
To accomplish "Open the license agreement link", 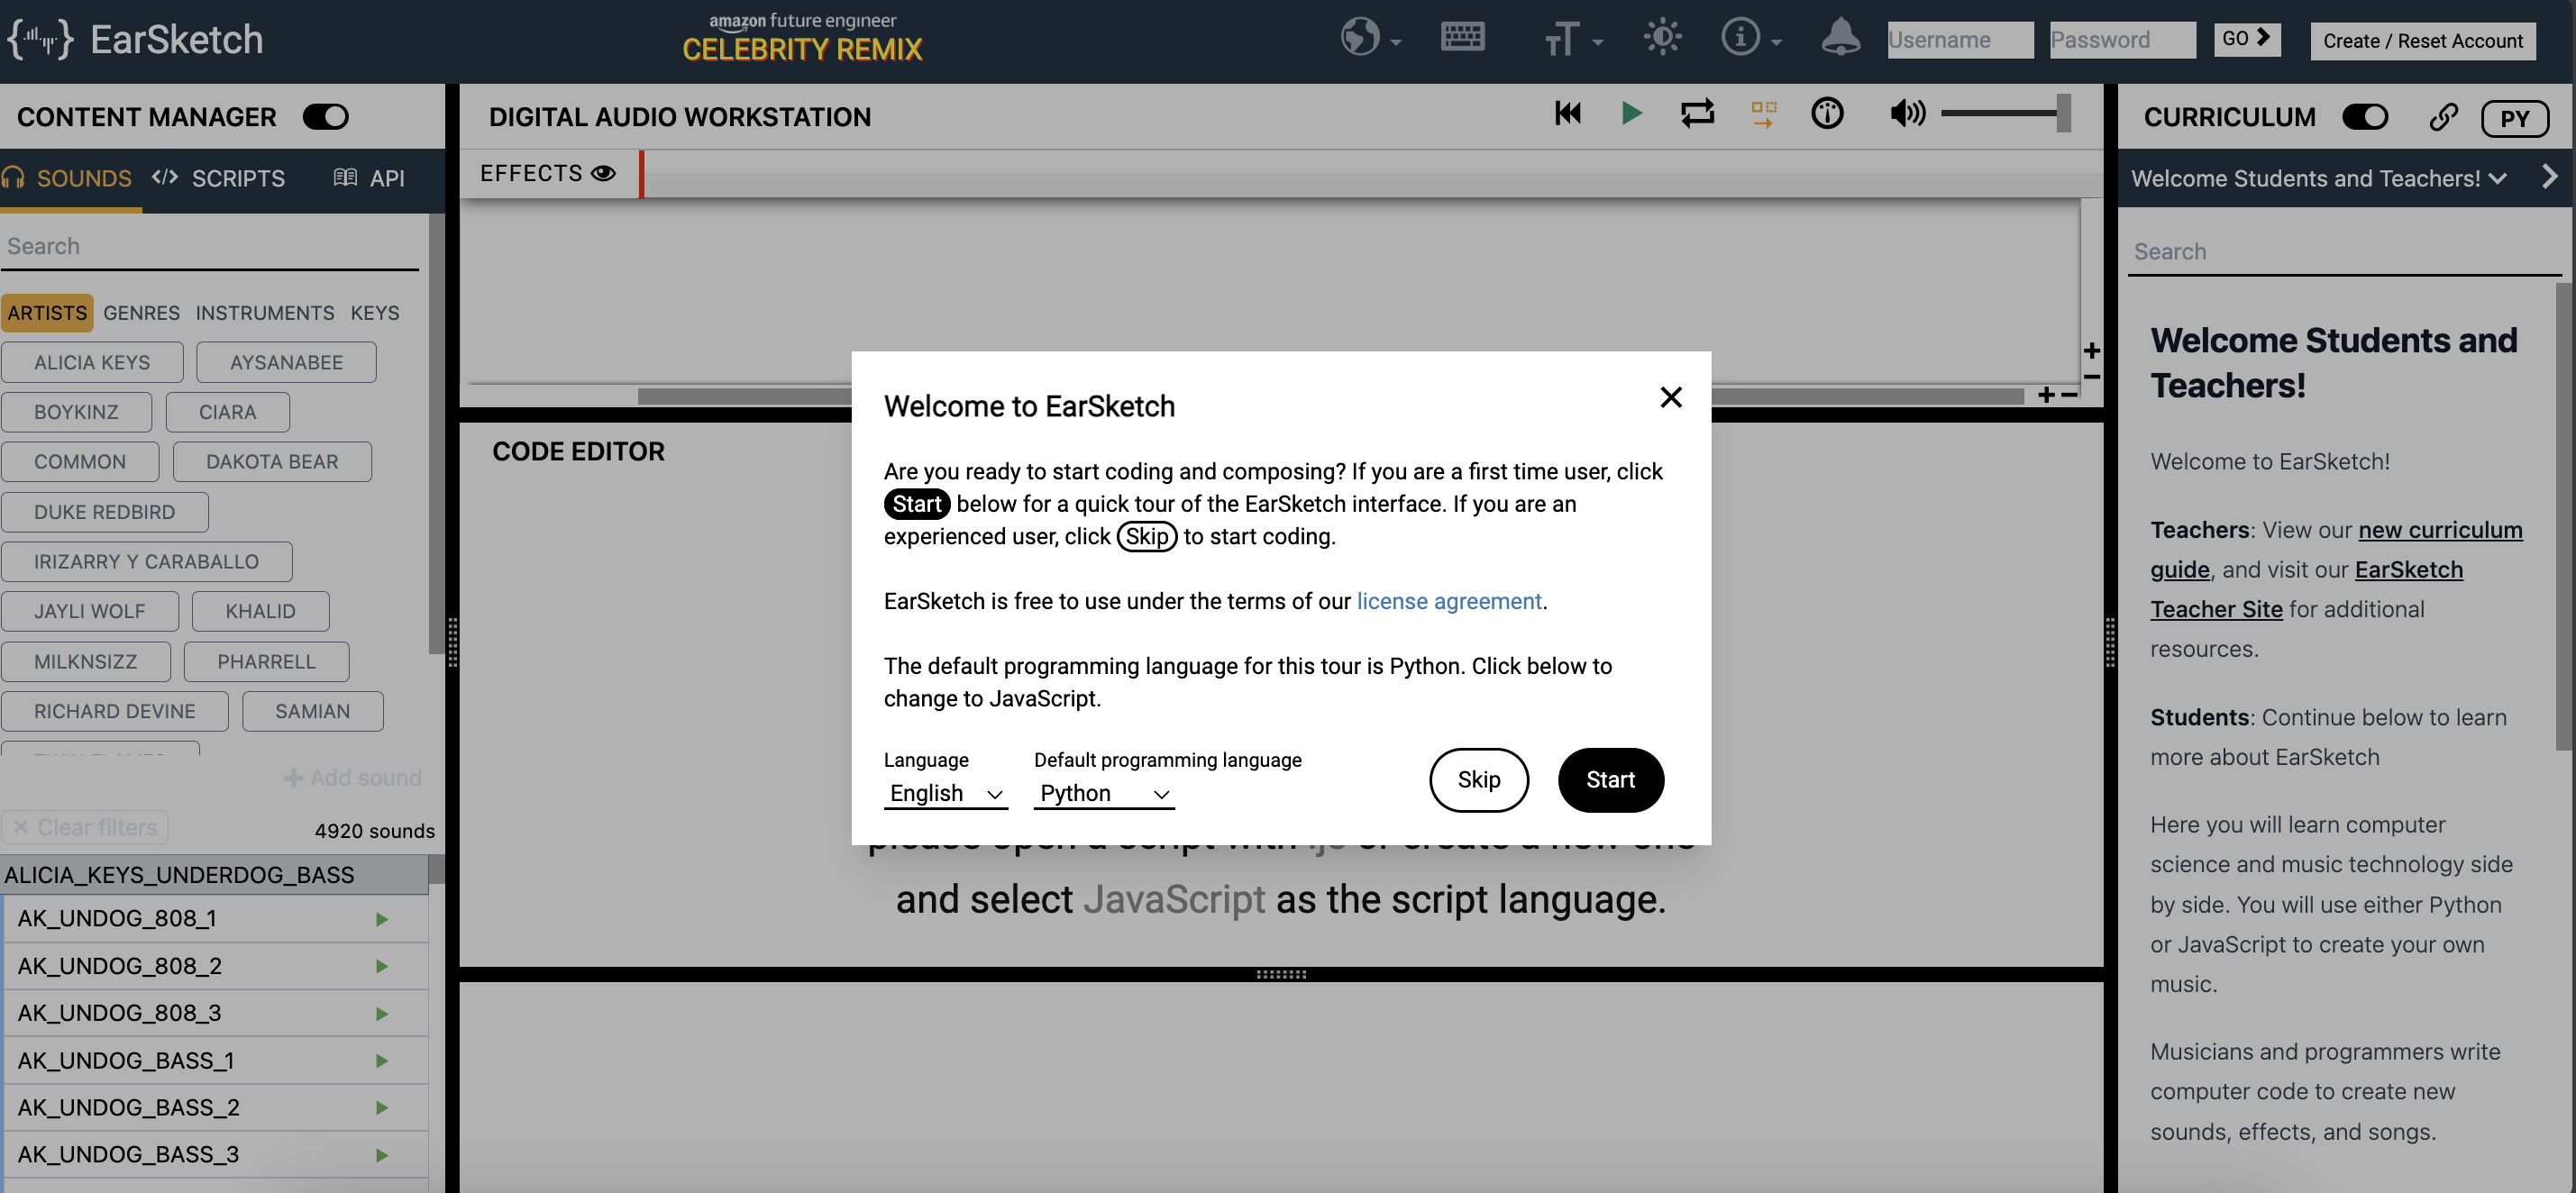I will coord(1448,601).
